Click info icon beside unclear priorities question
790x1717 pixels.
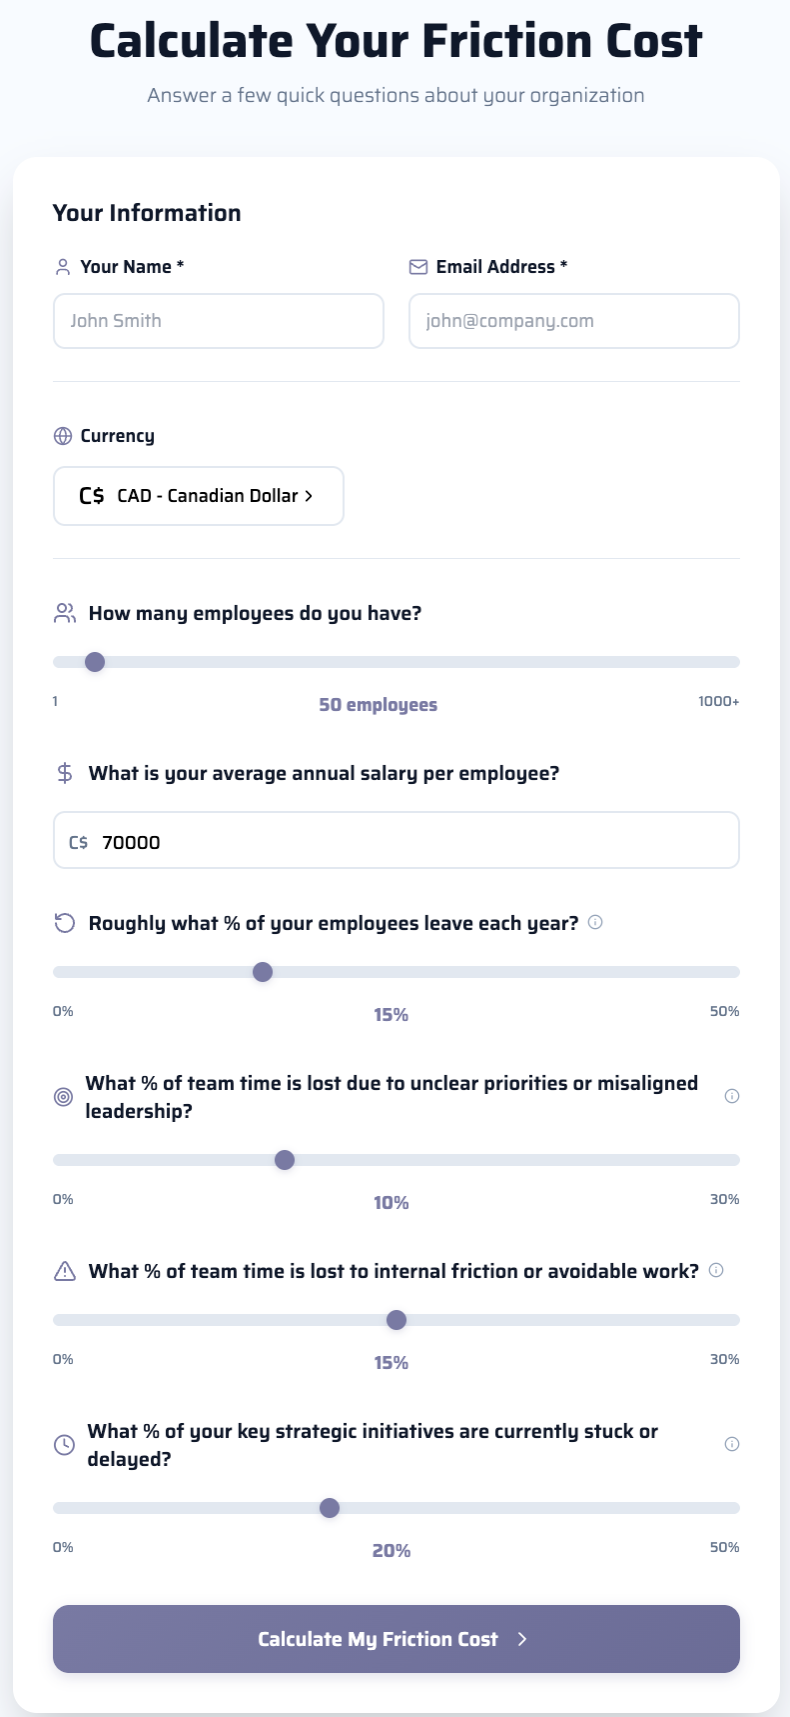tap(732, 1096)
